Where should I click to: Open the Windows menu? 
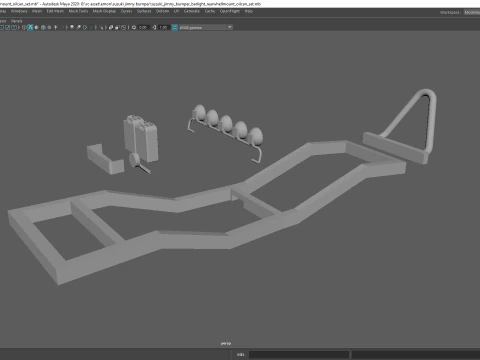click(x=19, y=11)
